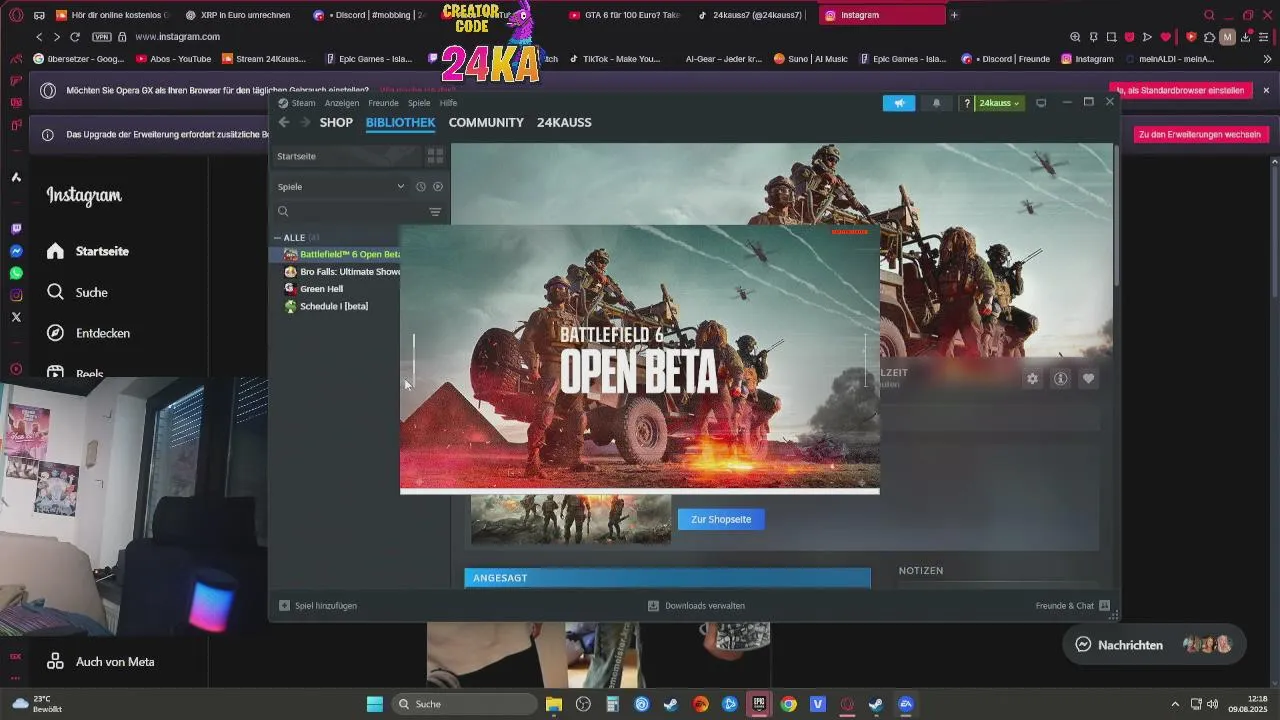Open Steam announcements megaphone button
The image size is (1280, 720).
pyautogui.click(x=899, y=103)
